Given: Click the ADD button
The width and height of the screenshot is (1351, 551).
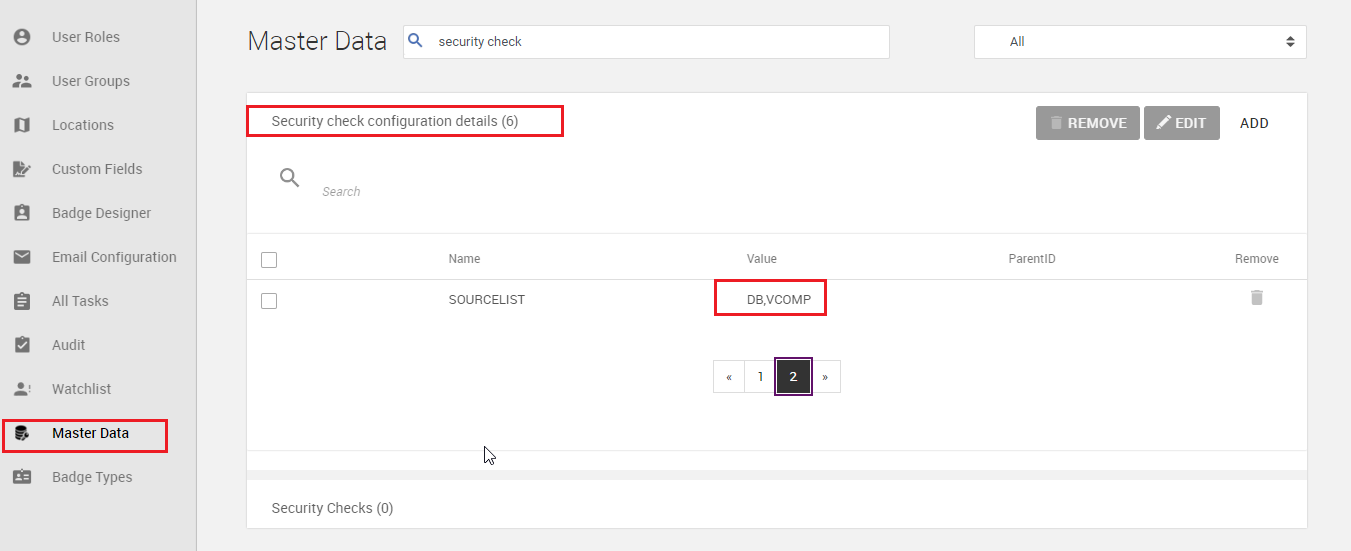Looking at the screenshot, I should pyautogui.click(x=1254, y=123).
